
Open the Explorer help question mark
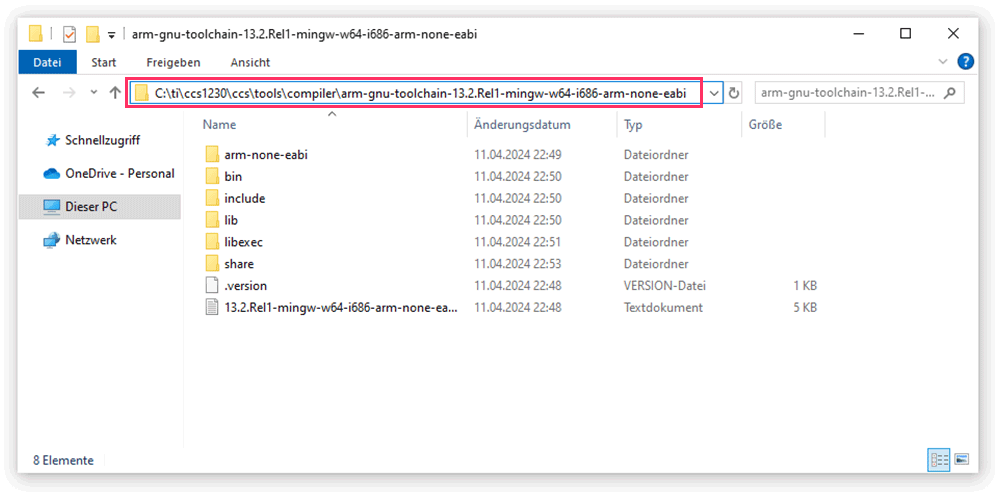click(966, 62)
